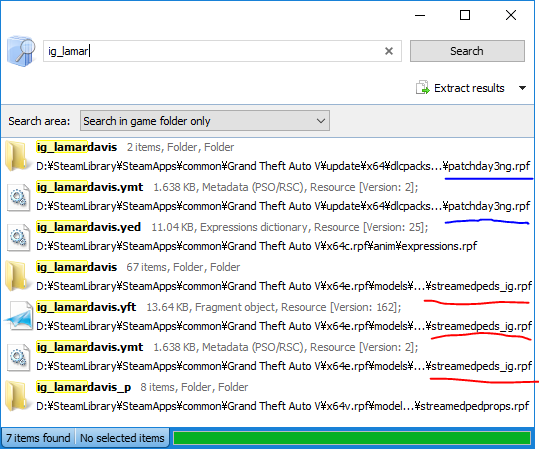Click the Extract results document icon
Image resolution: width=539 pixels, height=449 pixels.
[422, 88]
